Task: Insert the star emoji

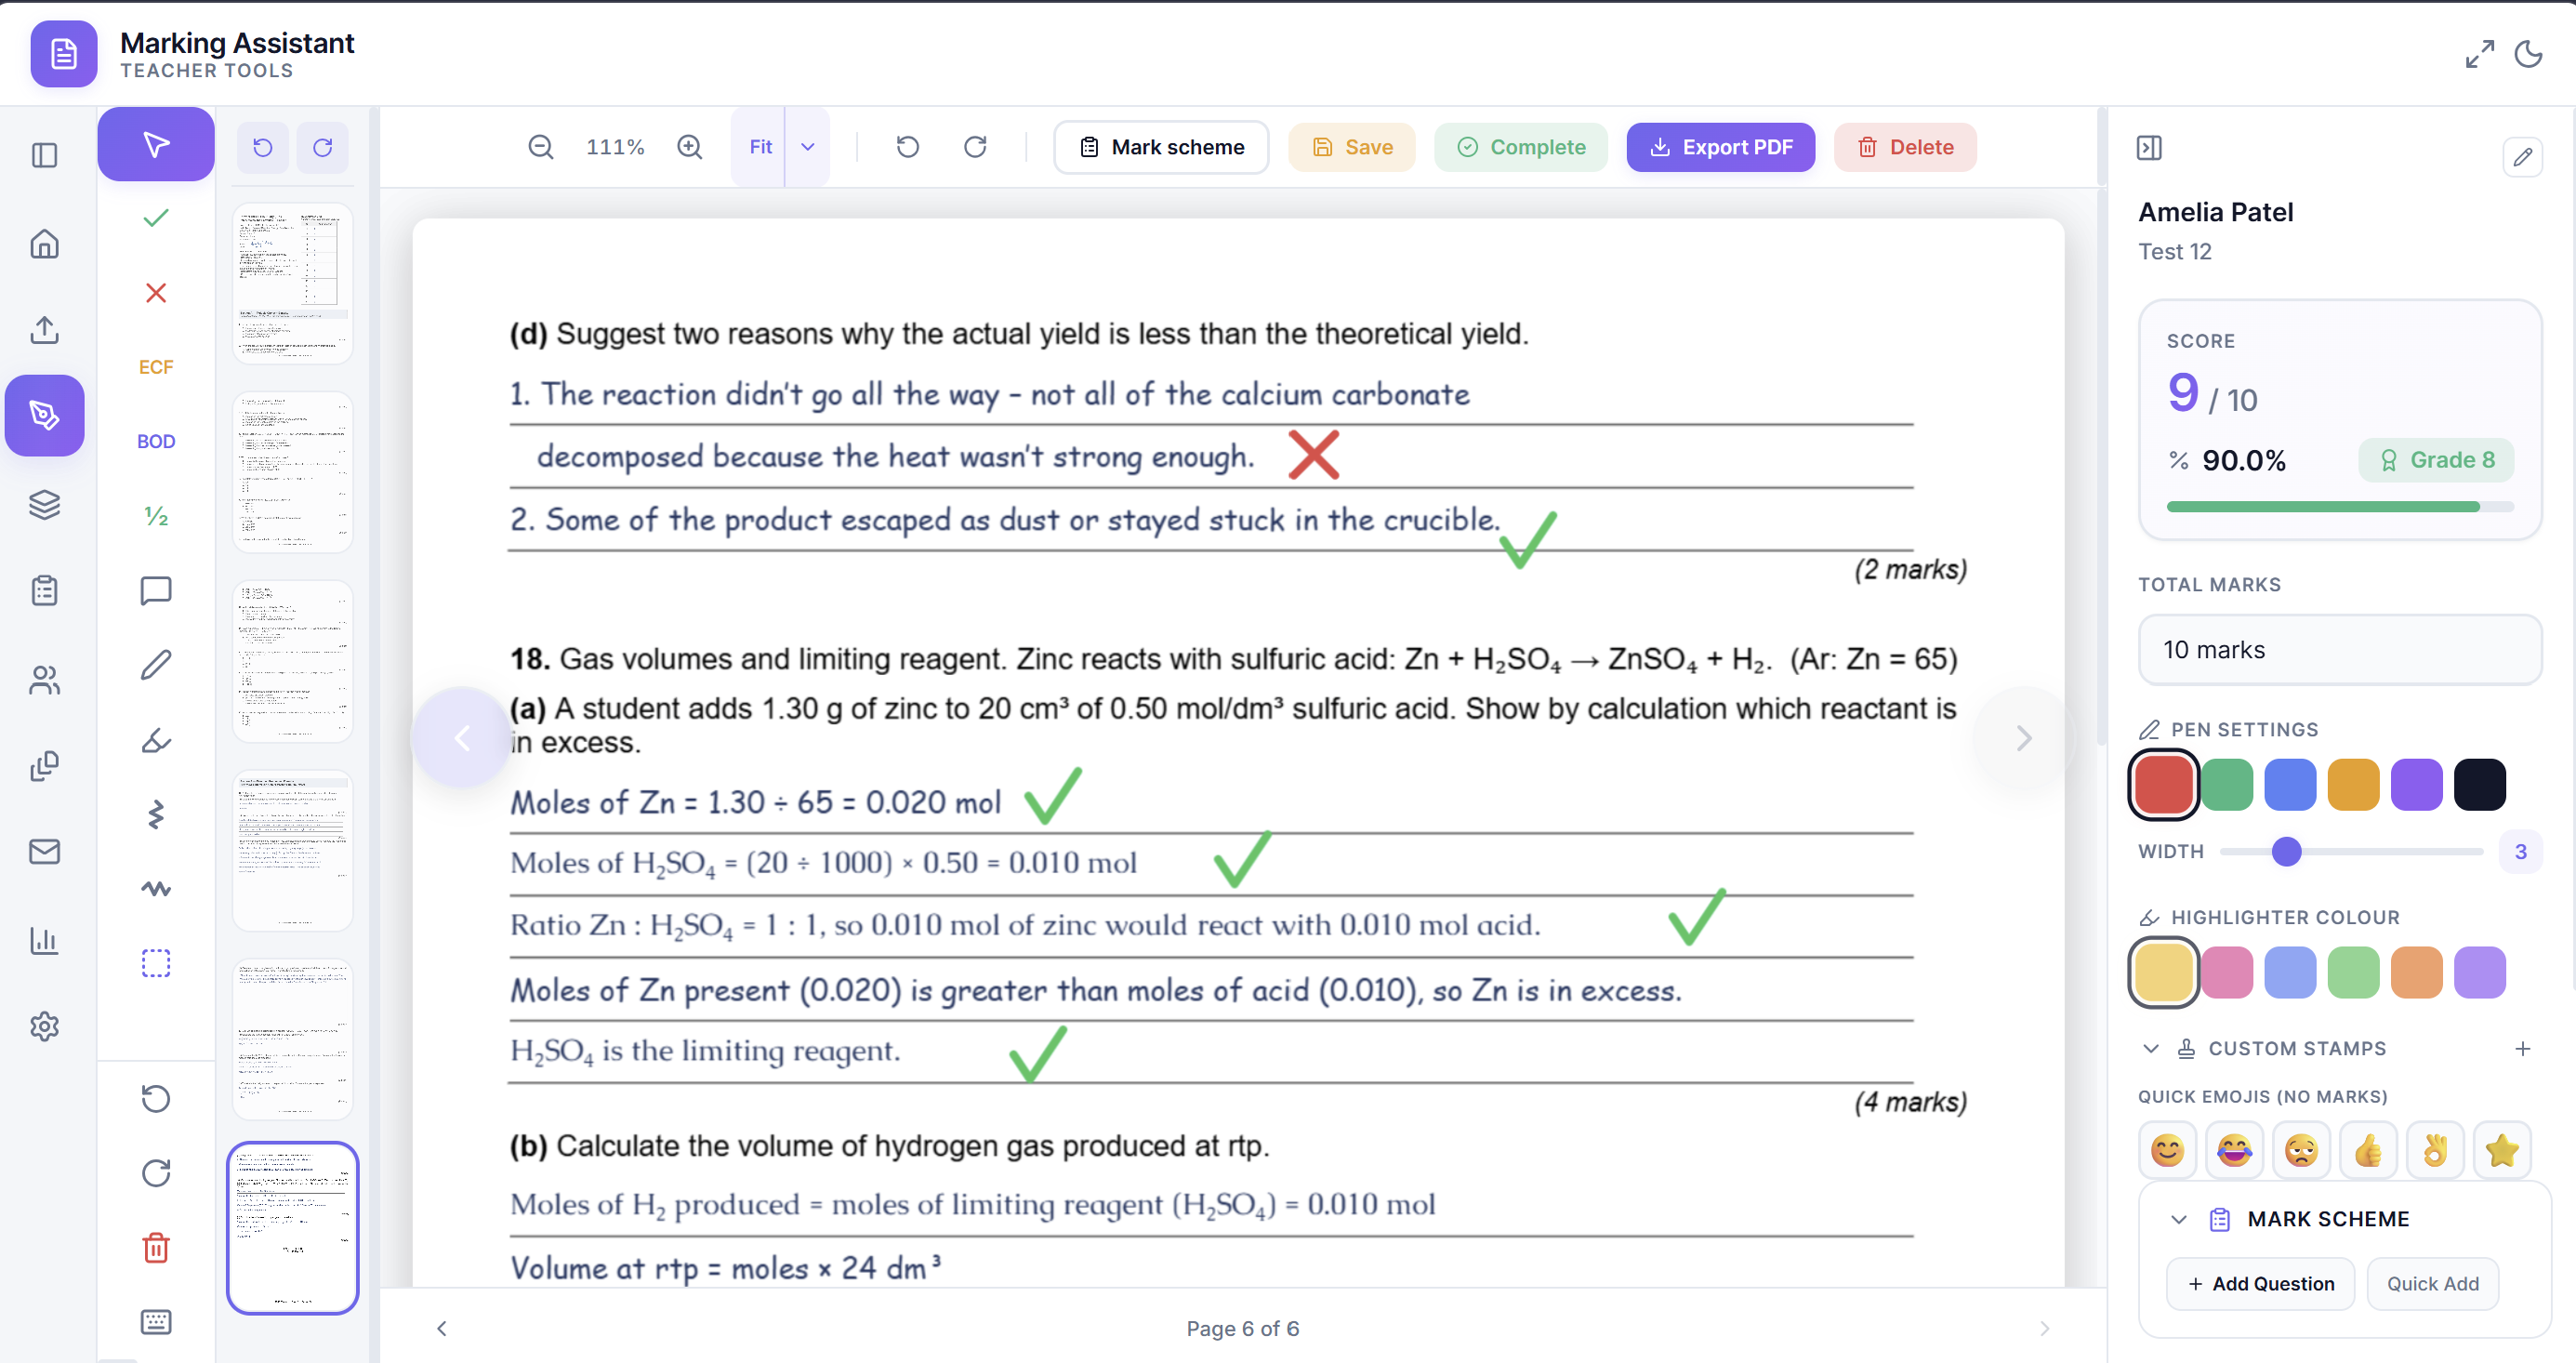Action: pos(2501,1151)
